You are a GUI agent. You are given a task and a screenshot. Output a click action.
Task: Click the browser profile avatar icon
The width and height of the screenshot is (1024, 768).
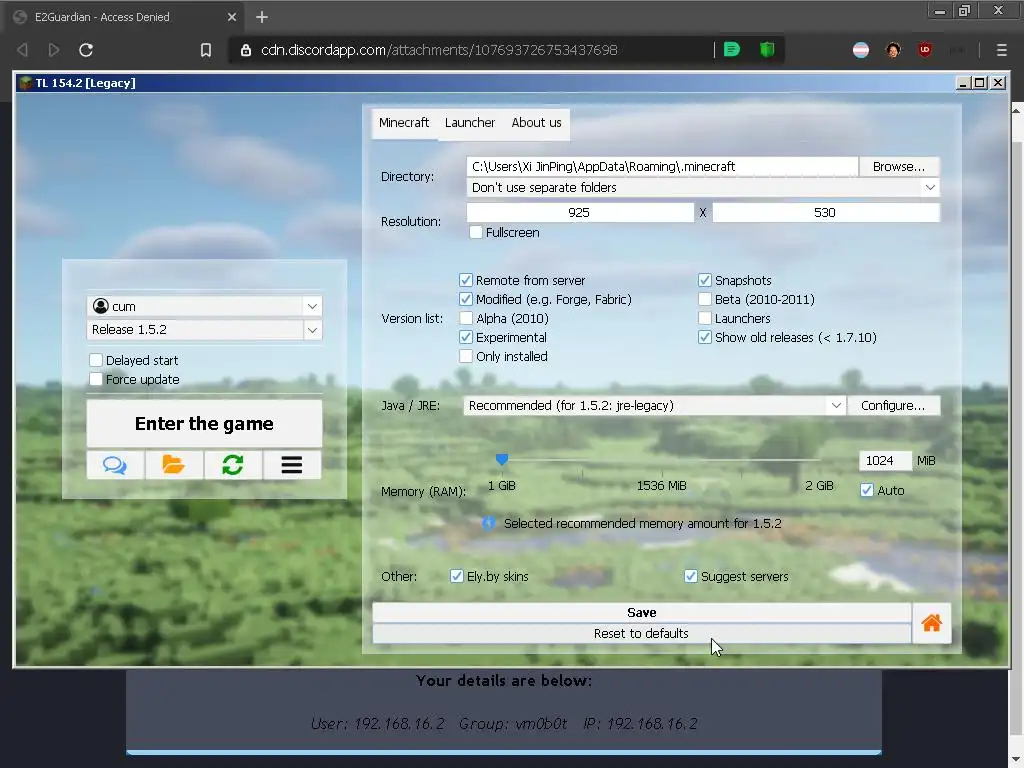click(x=893, y=50)
